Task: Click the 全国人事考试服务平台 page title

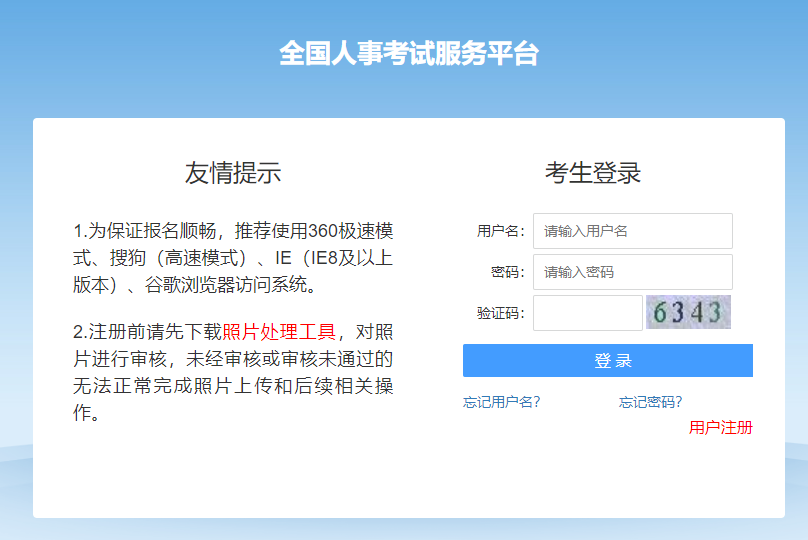Action: click(x=408, y=54)
